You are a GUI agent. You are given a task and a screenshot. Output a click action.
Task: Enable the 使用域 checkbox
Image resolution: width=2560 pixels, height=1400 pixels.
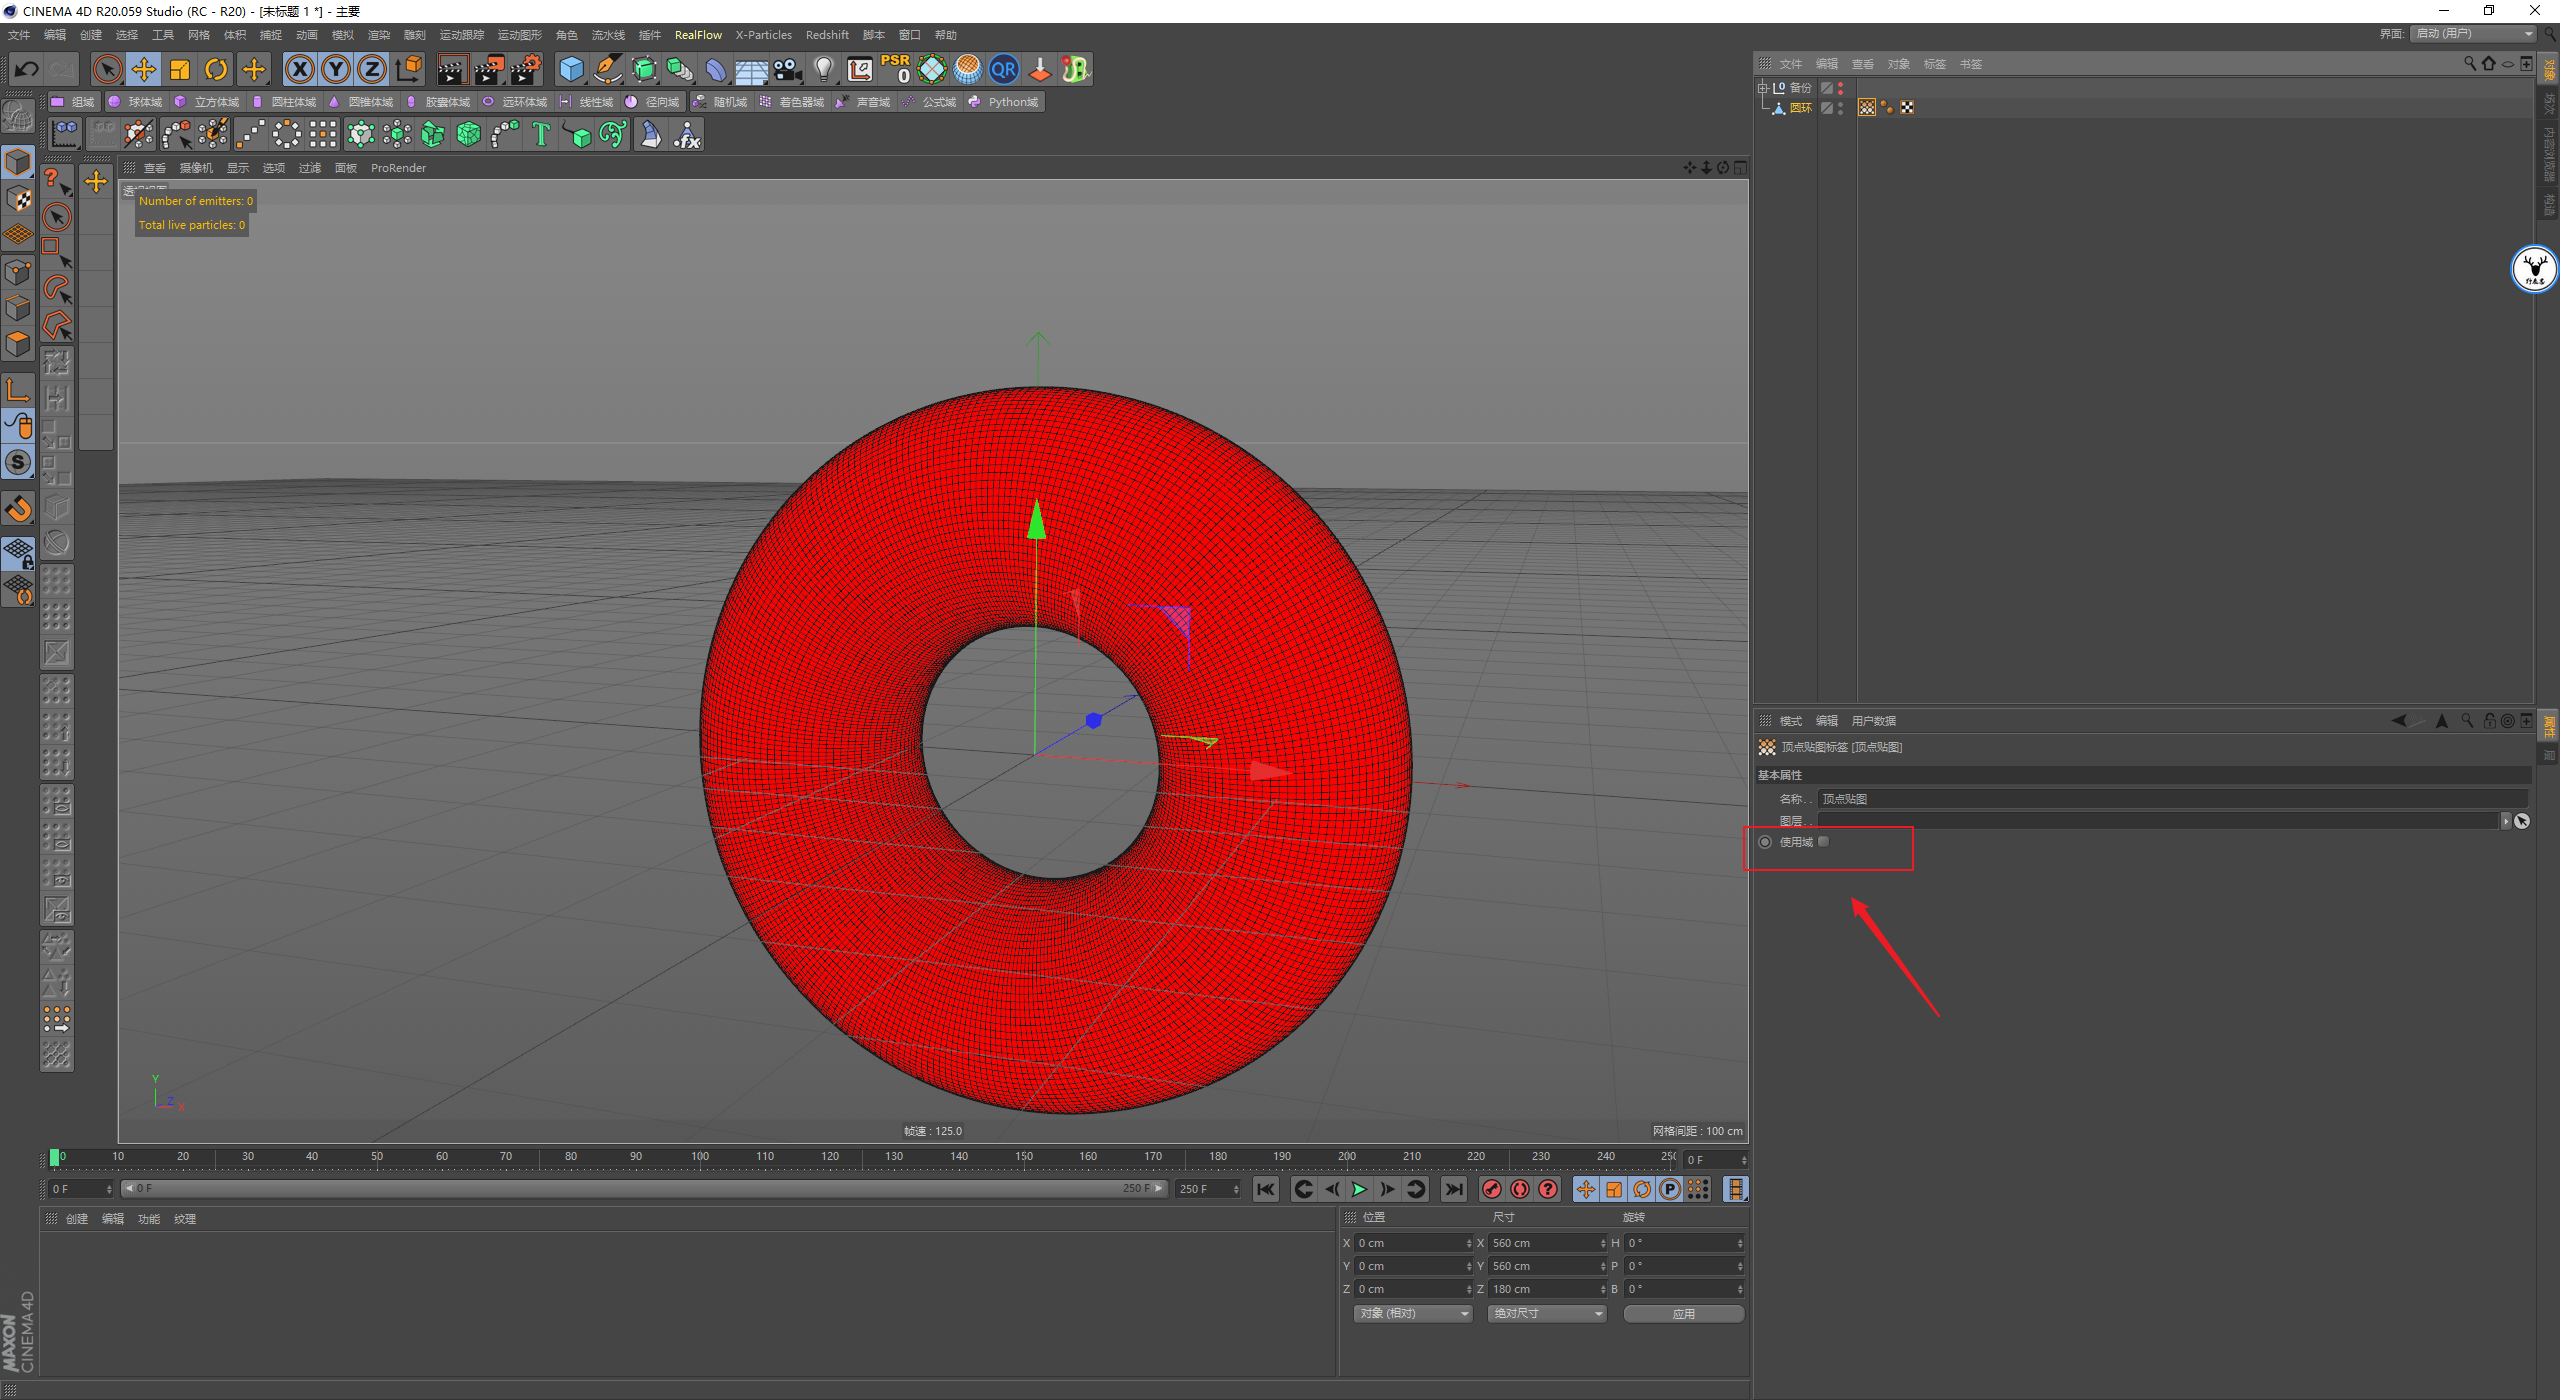tap(1823, 842)
